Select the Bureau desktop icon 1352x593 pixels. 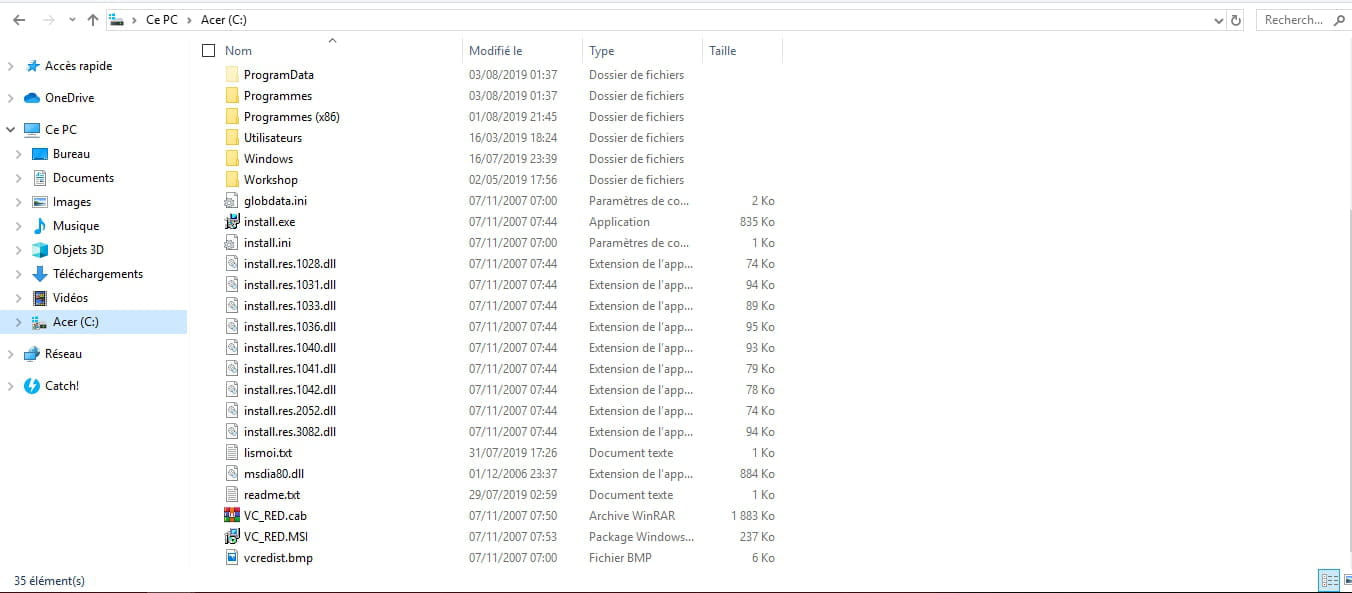(x=40, y=154)
